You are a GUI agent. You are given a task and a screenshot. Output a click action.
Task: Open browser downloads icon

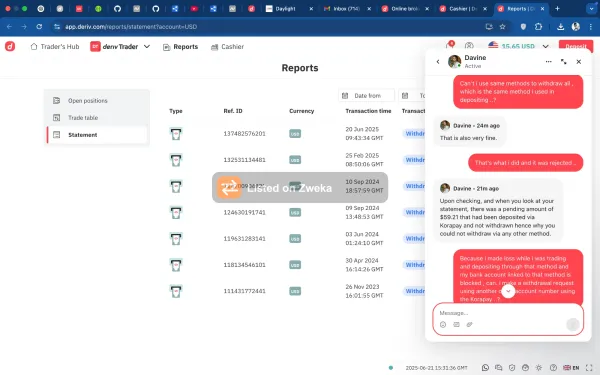click(560, 26)
